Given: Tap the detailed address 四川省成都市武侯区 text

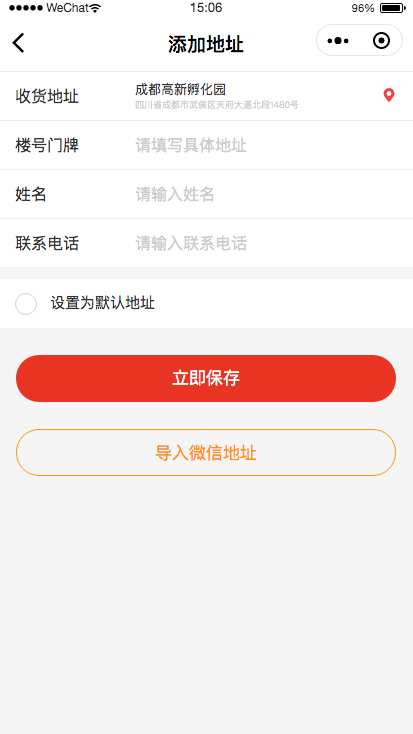Looking at the screenshot, I should point(217,105).
